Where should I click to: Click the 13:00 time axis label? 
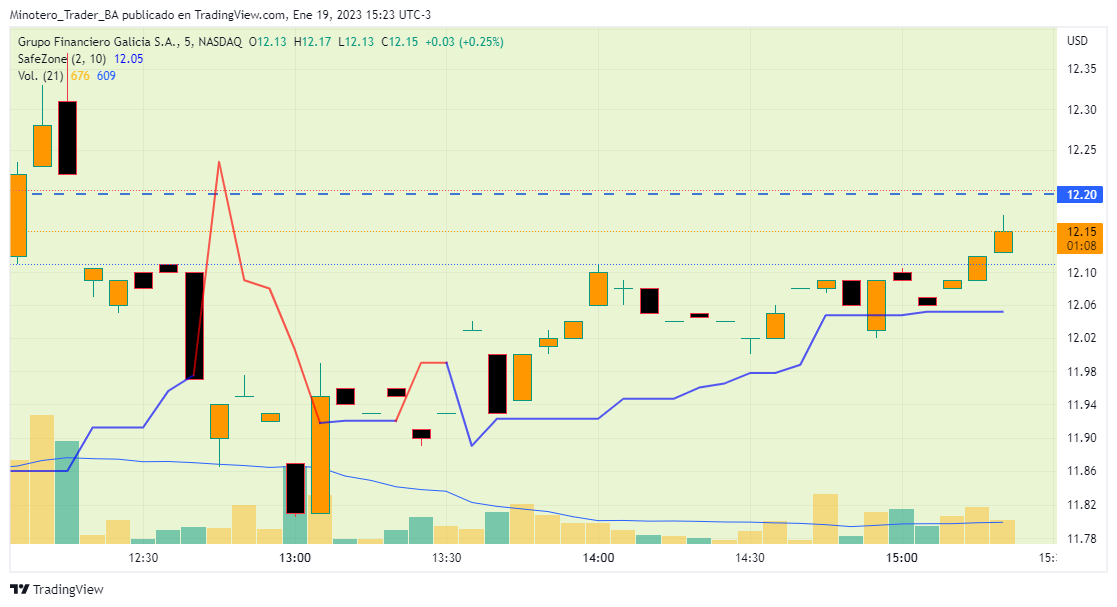[x=295, y=557]
